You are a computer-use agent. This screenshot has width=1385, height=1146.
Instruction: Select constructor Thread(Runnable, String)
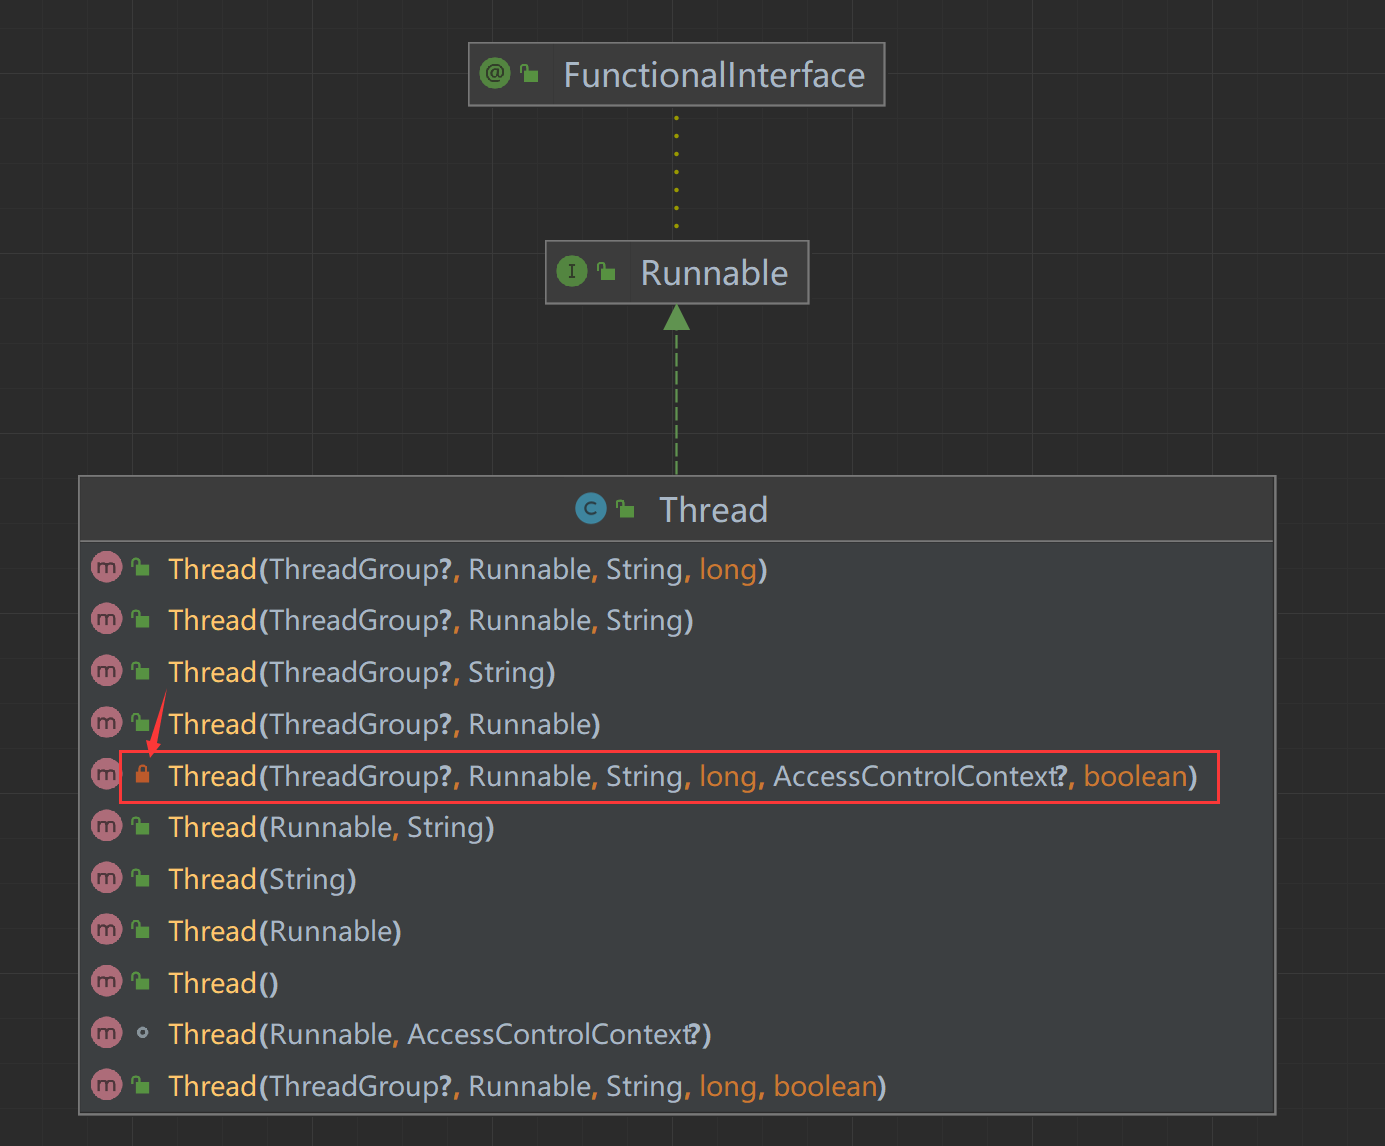point(331,827)
